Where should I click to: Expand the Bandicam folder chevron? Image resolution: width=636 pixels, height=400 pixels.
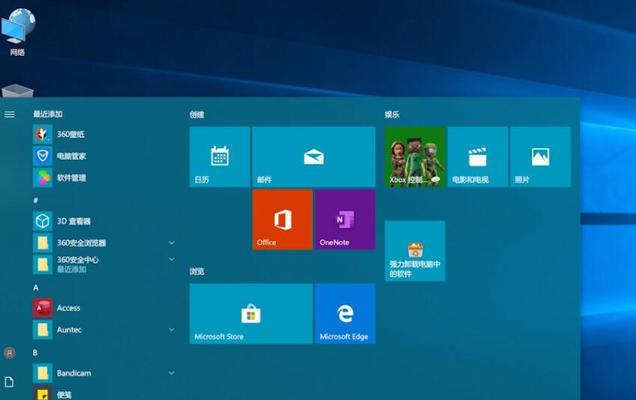pos(172,373)
